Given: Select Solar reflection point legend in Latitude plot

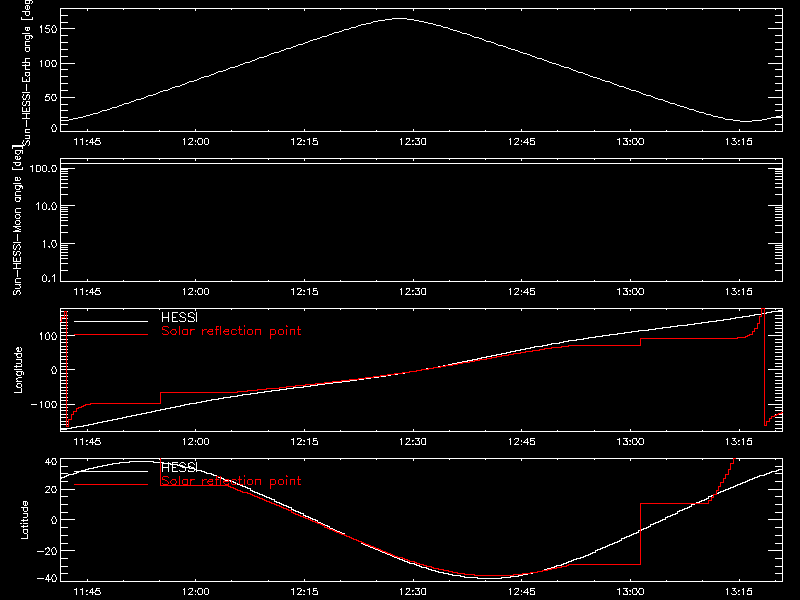Looking at the screenshot, I should [x=231, y=481].
